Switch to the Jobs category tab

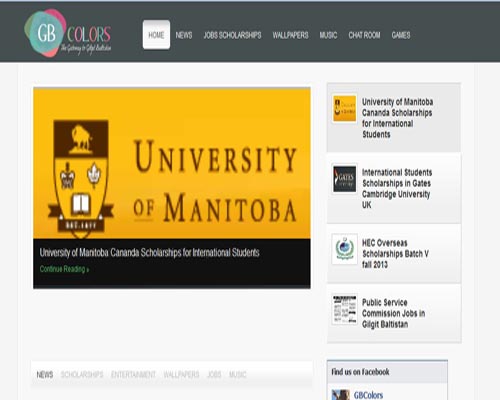[214, 375]
